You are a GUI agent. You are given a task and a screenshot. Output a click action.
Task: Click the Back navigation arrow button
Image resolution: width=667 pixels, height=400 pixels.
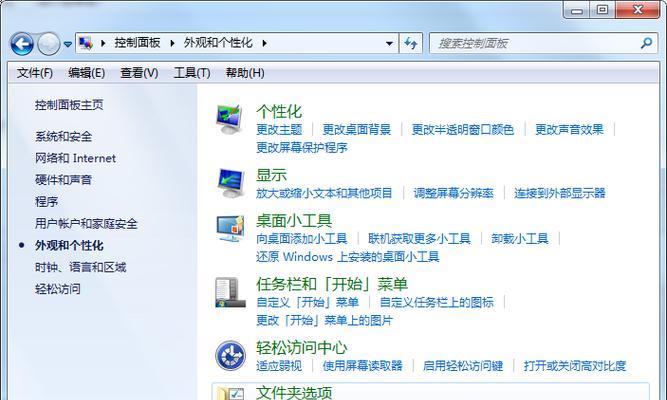(x=22, y=43)
